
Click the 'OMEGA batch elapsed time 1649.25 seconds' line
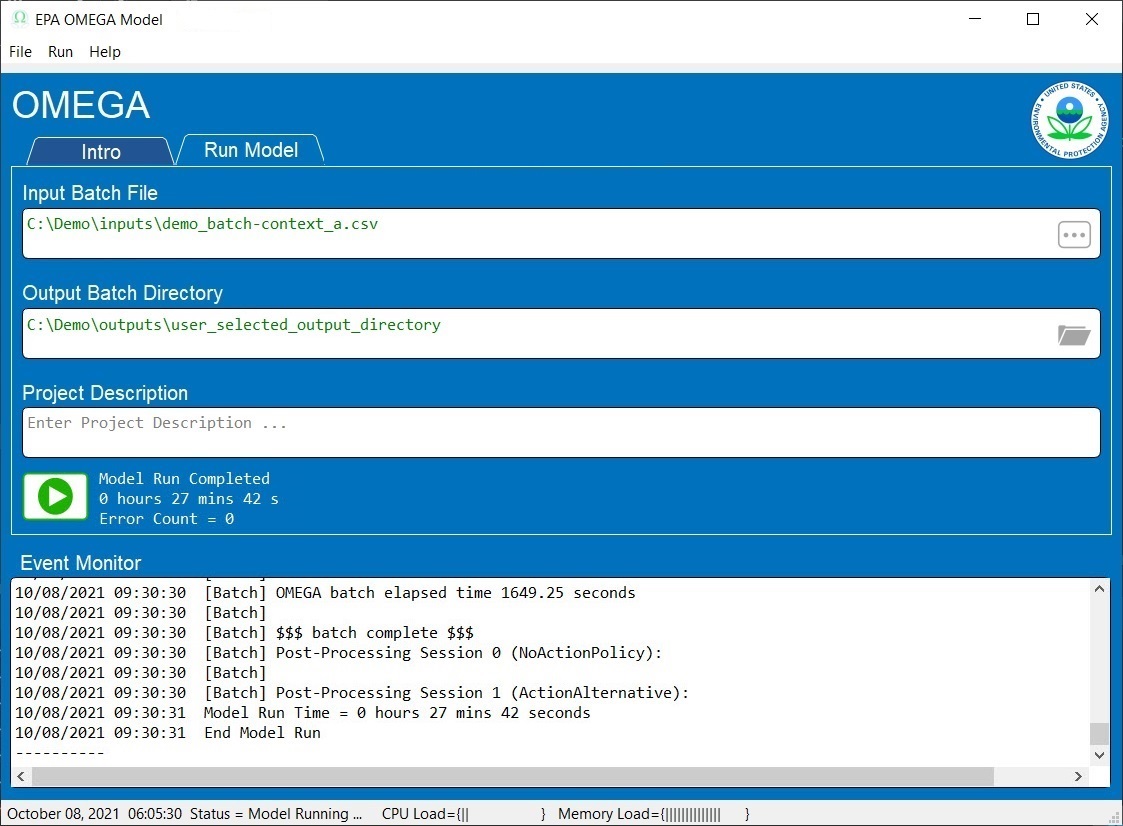coord(456,592)
